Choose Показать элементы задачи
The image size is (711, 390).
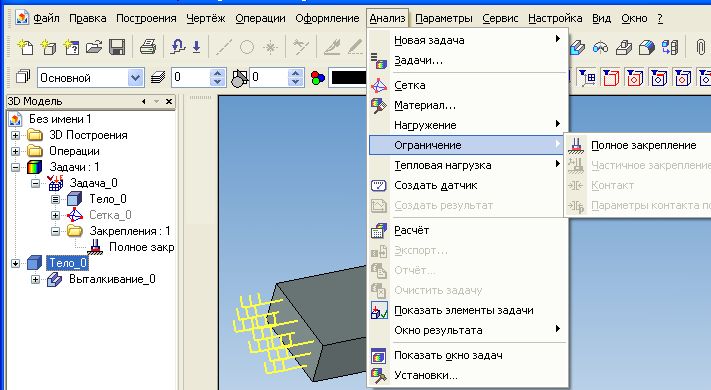468,310
